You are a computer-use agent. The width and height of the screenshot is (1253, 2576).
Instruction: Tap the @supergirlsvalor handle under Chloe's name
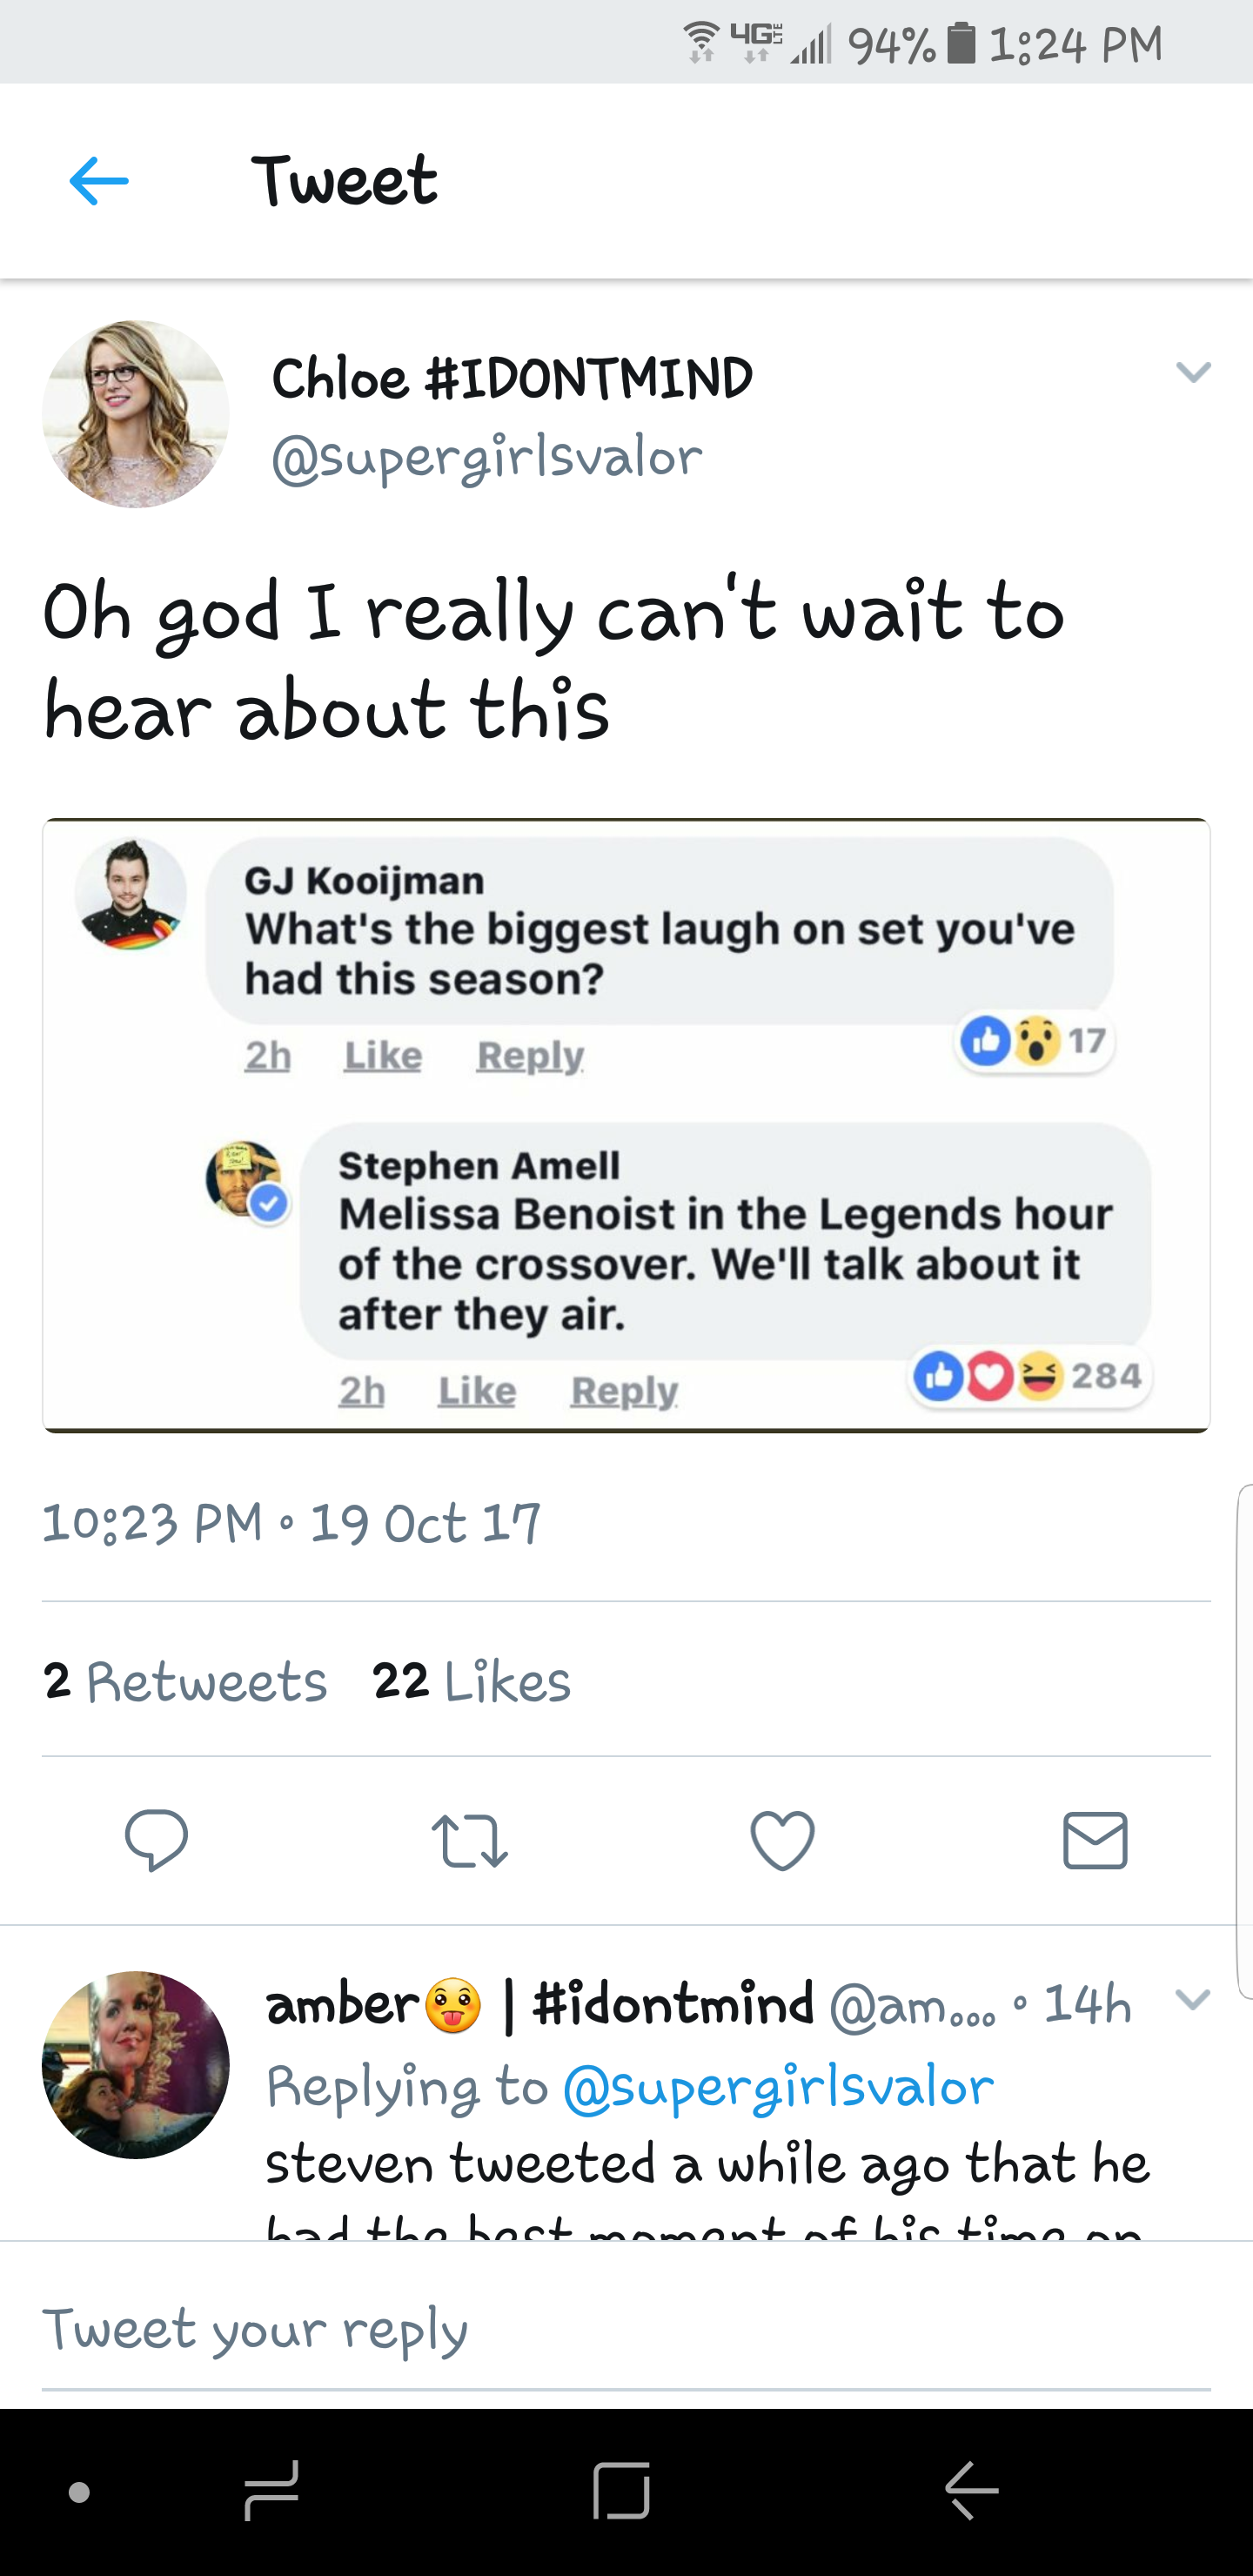pos(487,458)
